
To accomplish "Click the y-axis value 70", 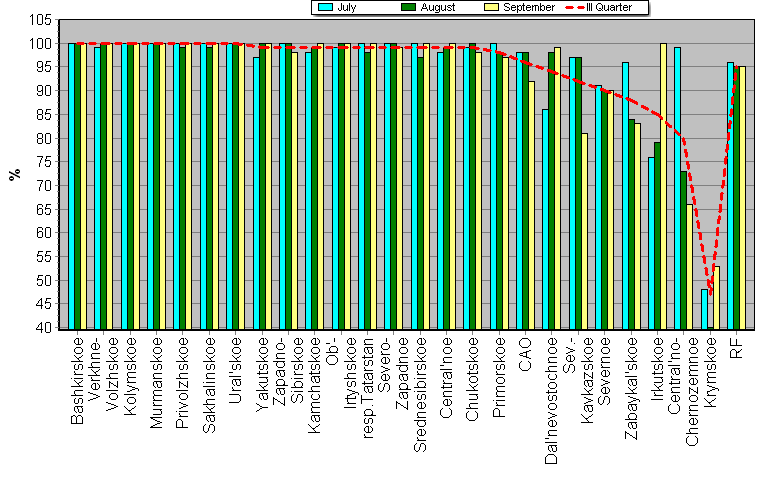I will (44, 186).
